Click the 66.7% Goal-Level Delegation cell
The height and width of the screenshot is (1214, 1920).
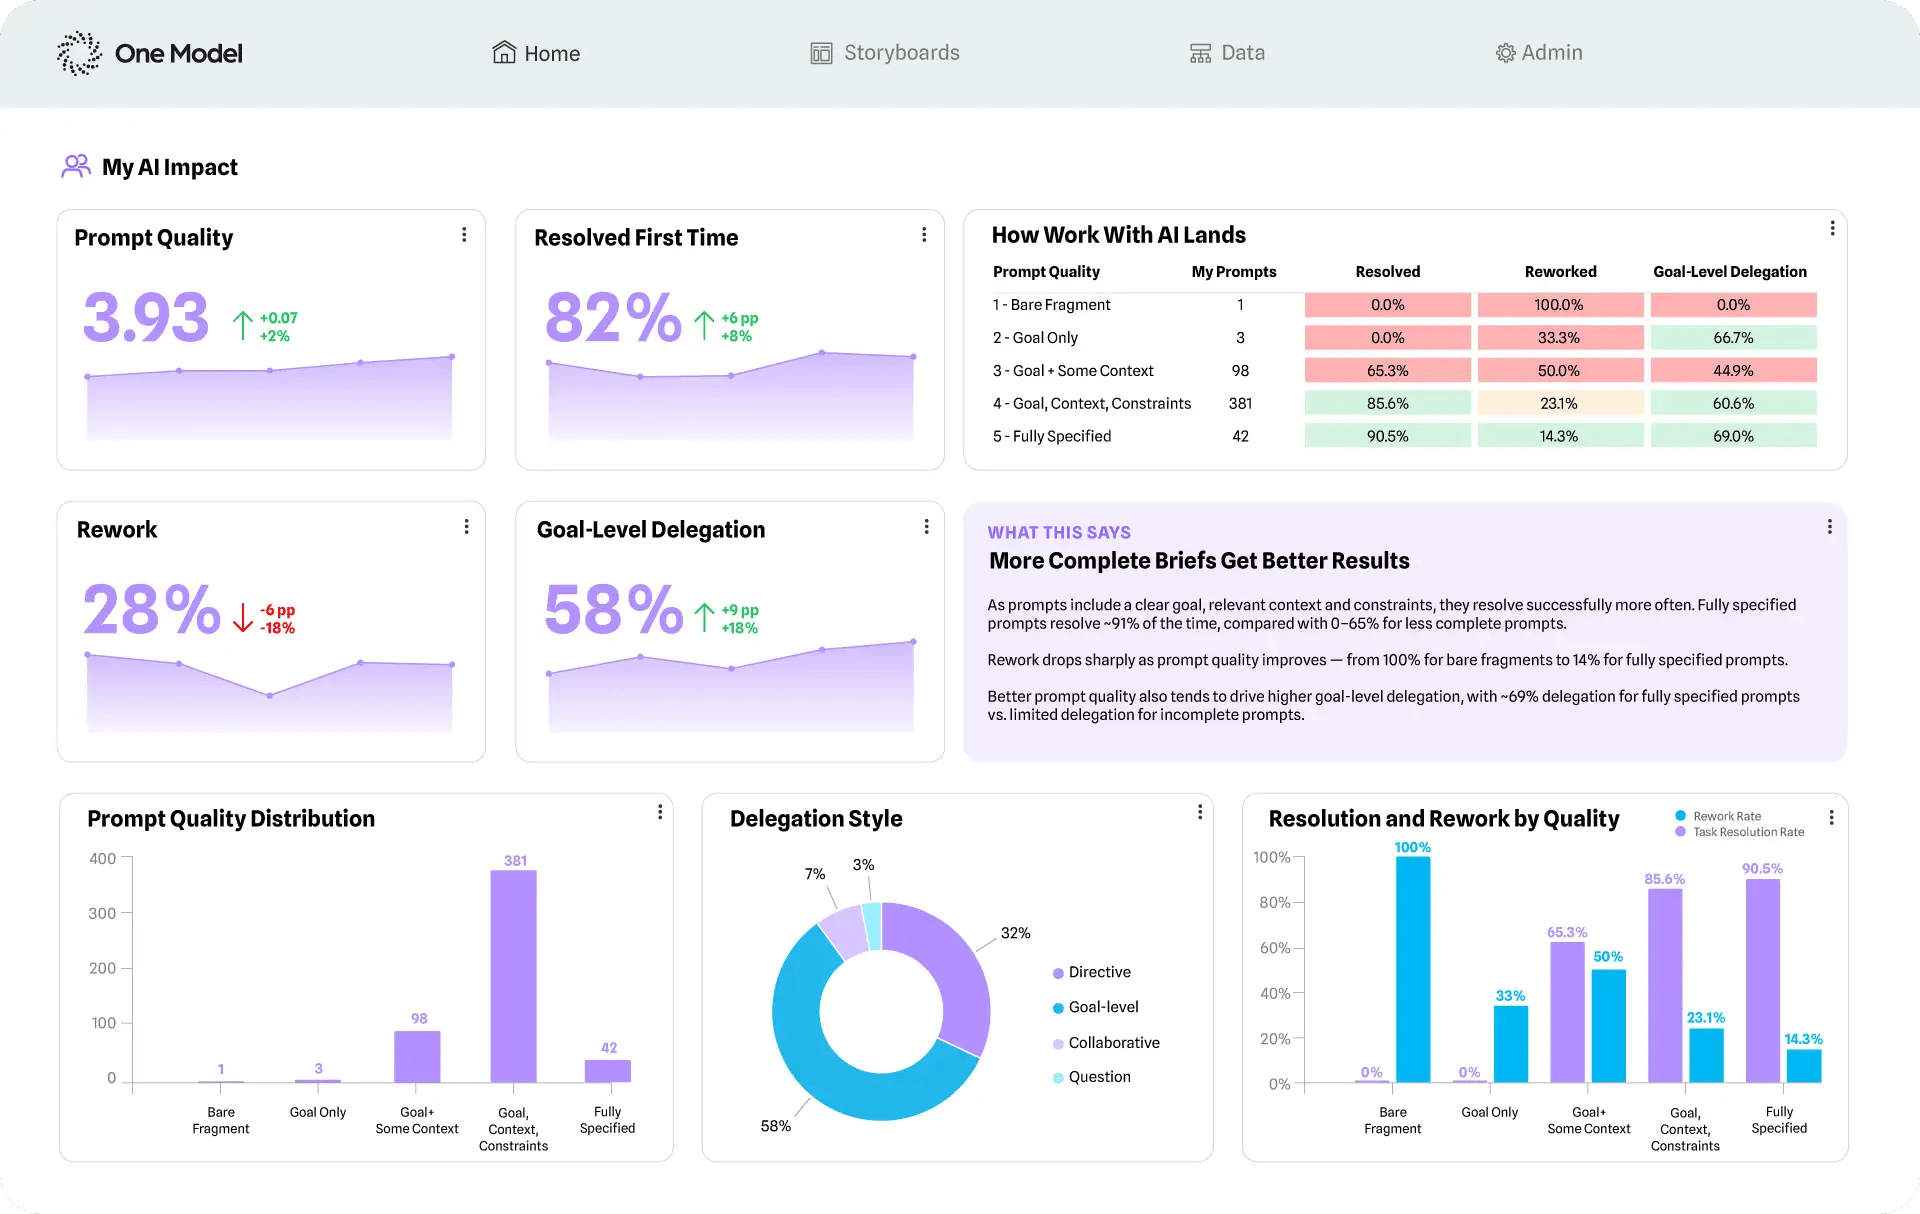pos(1733,338)
